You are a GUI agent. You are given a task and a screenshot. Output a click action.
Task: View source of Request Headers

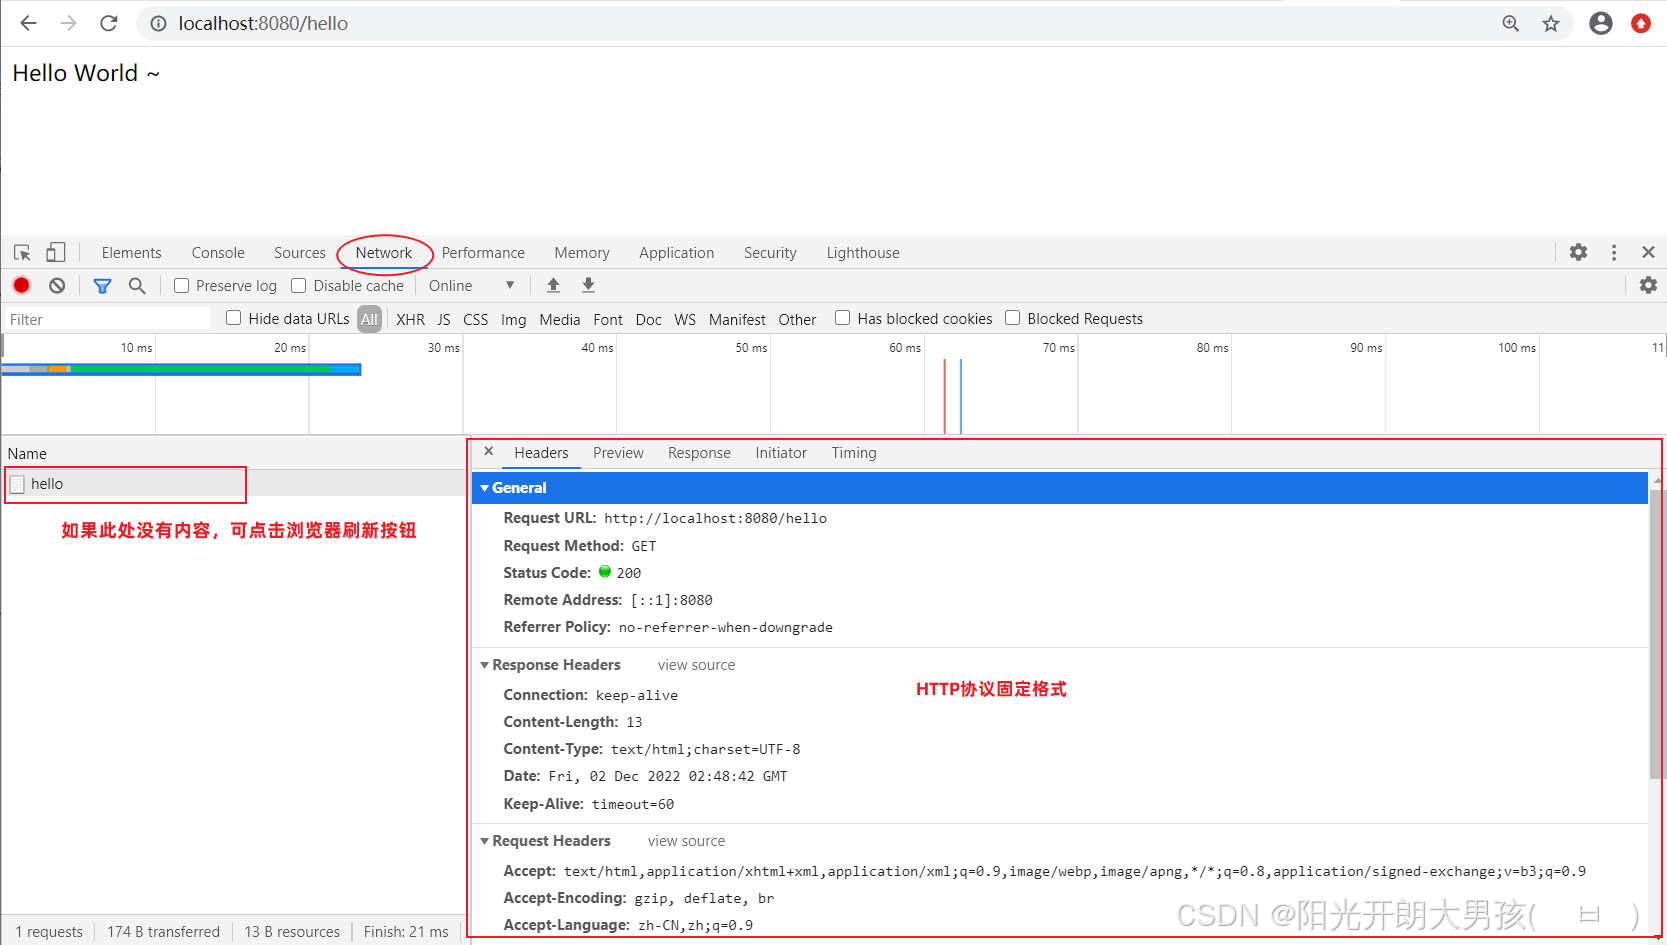[x=686, y=841]
